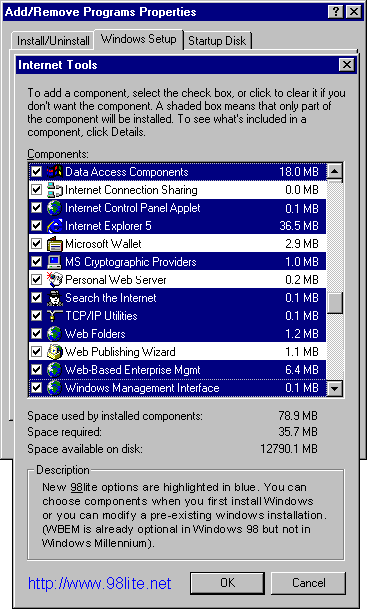Open the http://www.98lite.net link

click(99, 583)
